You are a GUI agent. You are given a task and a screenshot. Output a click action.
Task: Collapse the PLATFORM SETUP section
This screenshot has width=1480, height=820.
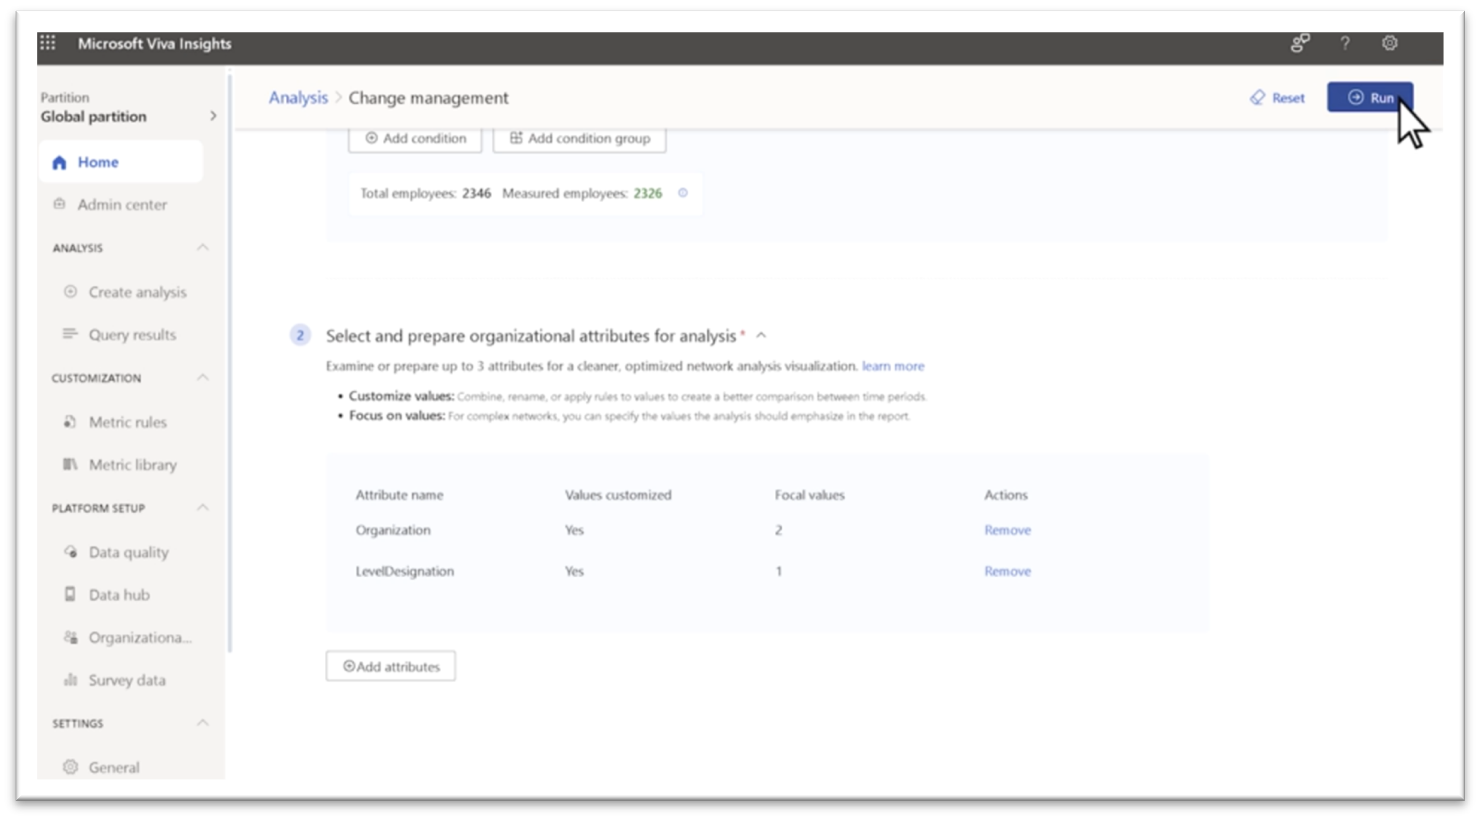pyautogui.click(x=203, y=508)
